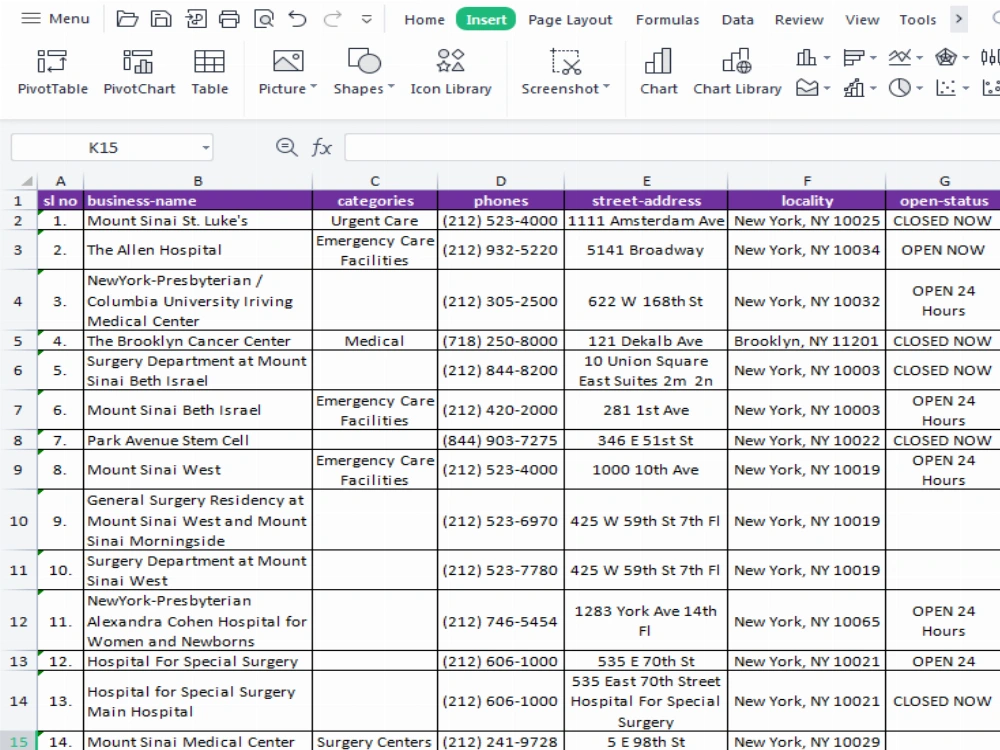The width and height of the screenshot is (1000, 750).
Task: Open the Name Box dropdown arrow
Action: (x=205, y=148)
